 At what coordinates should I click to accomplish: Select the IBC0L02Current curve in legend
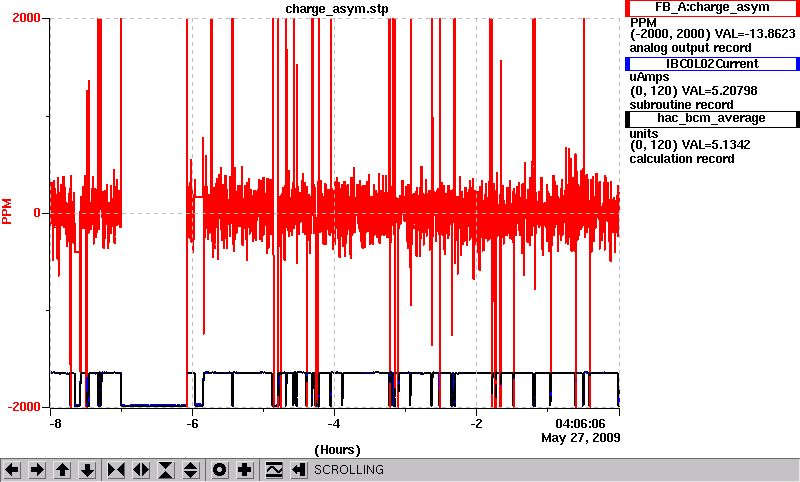pyautogui.click(x=712, y=64)
